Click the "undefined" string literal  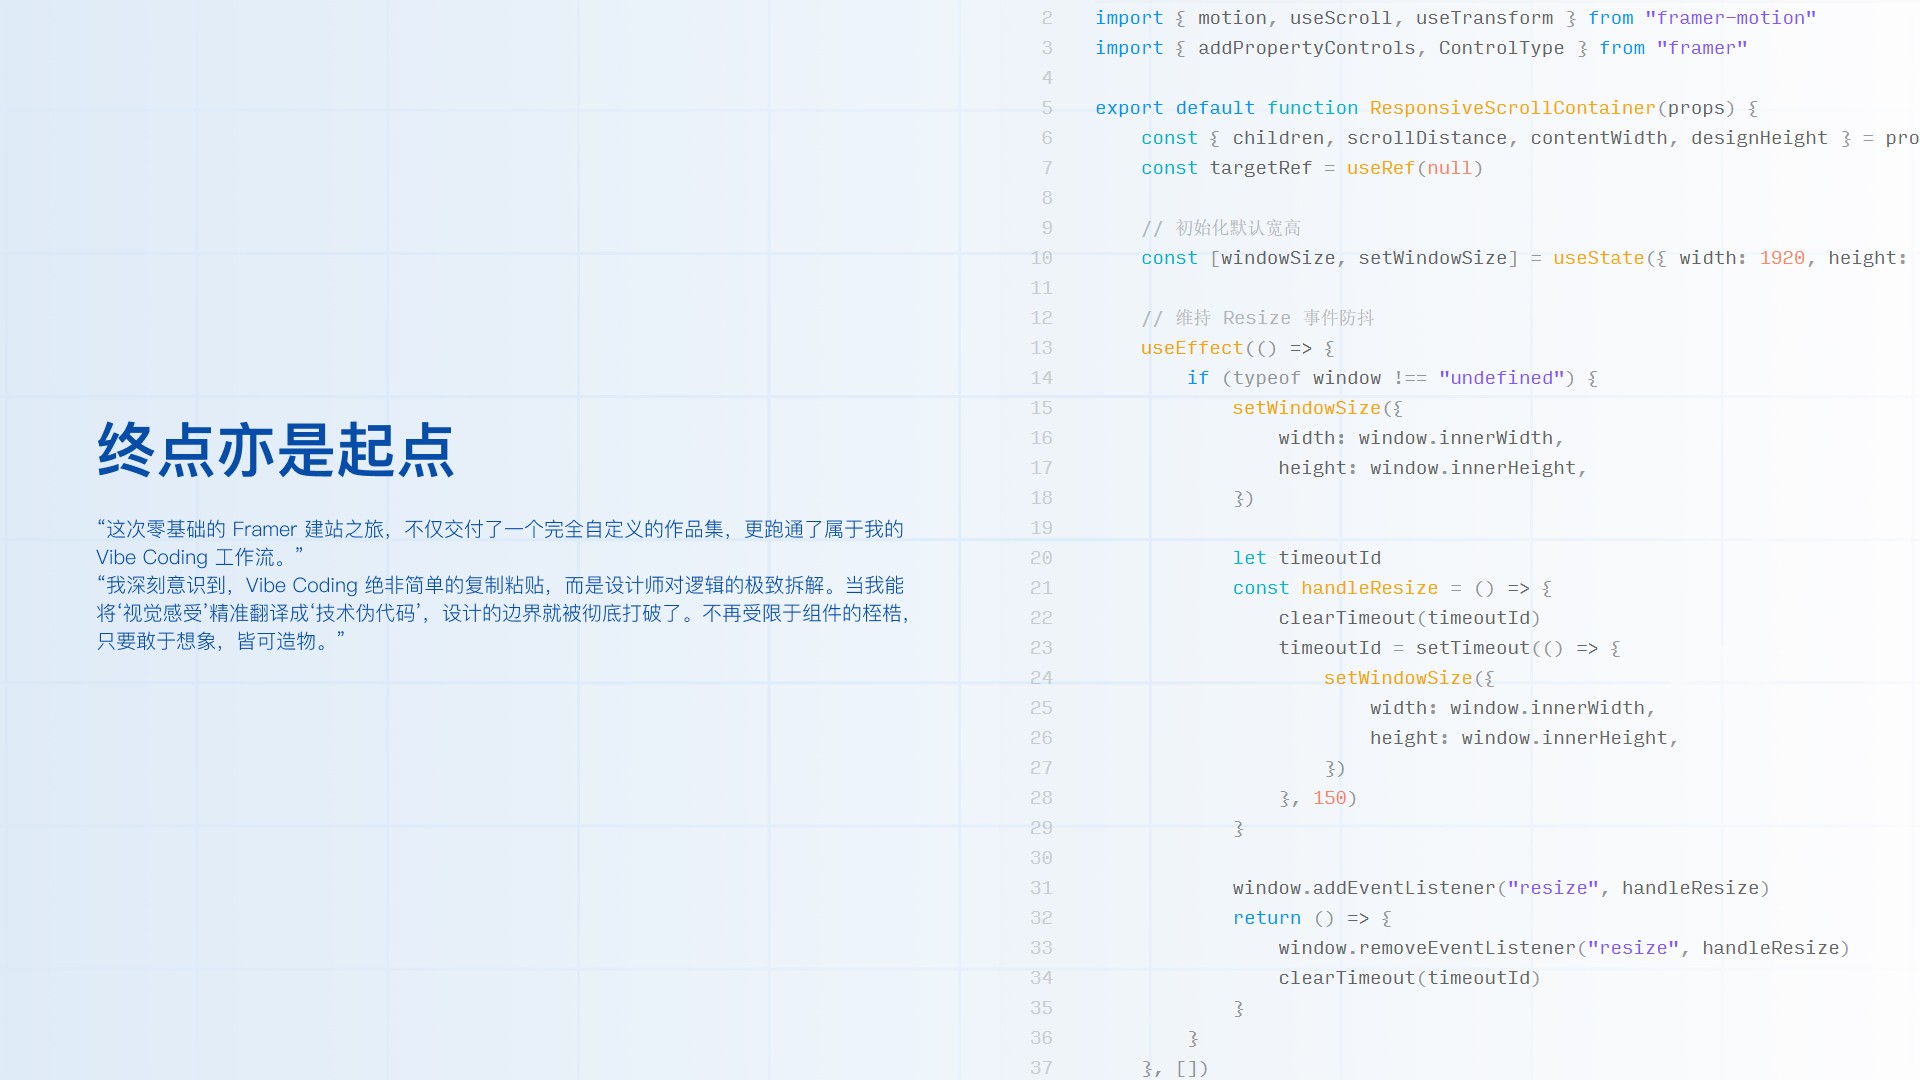pos(1501,378)
